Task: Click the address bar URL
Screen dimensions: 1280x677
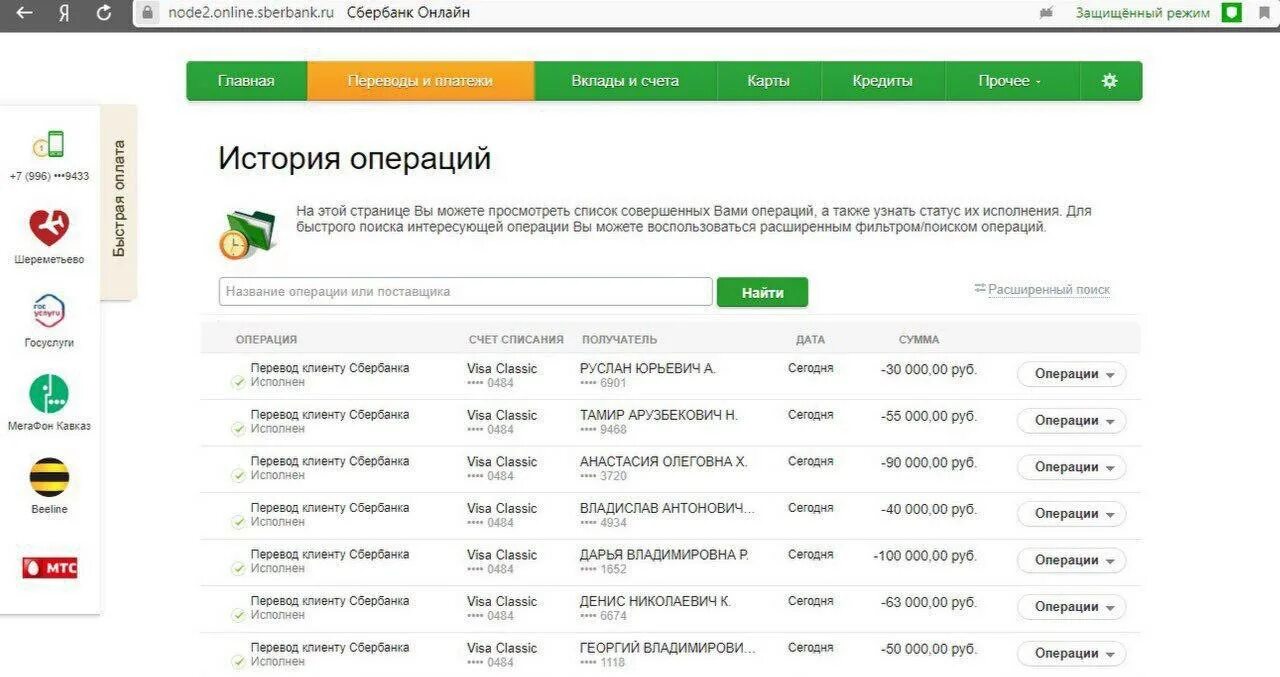Action: pos(251,13)
